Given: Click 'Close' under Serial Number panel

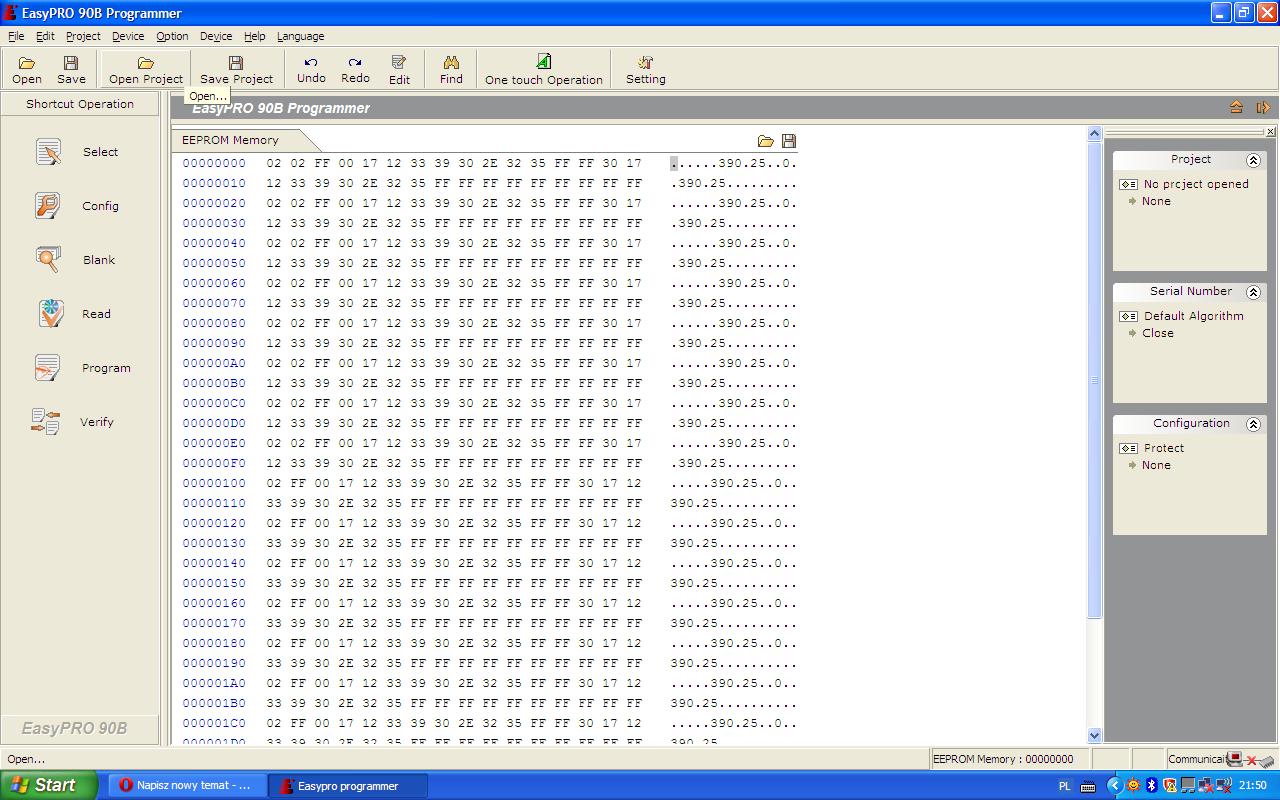Looking at the screenshot, I should [1158, 333].
